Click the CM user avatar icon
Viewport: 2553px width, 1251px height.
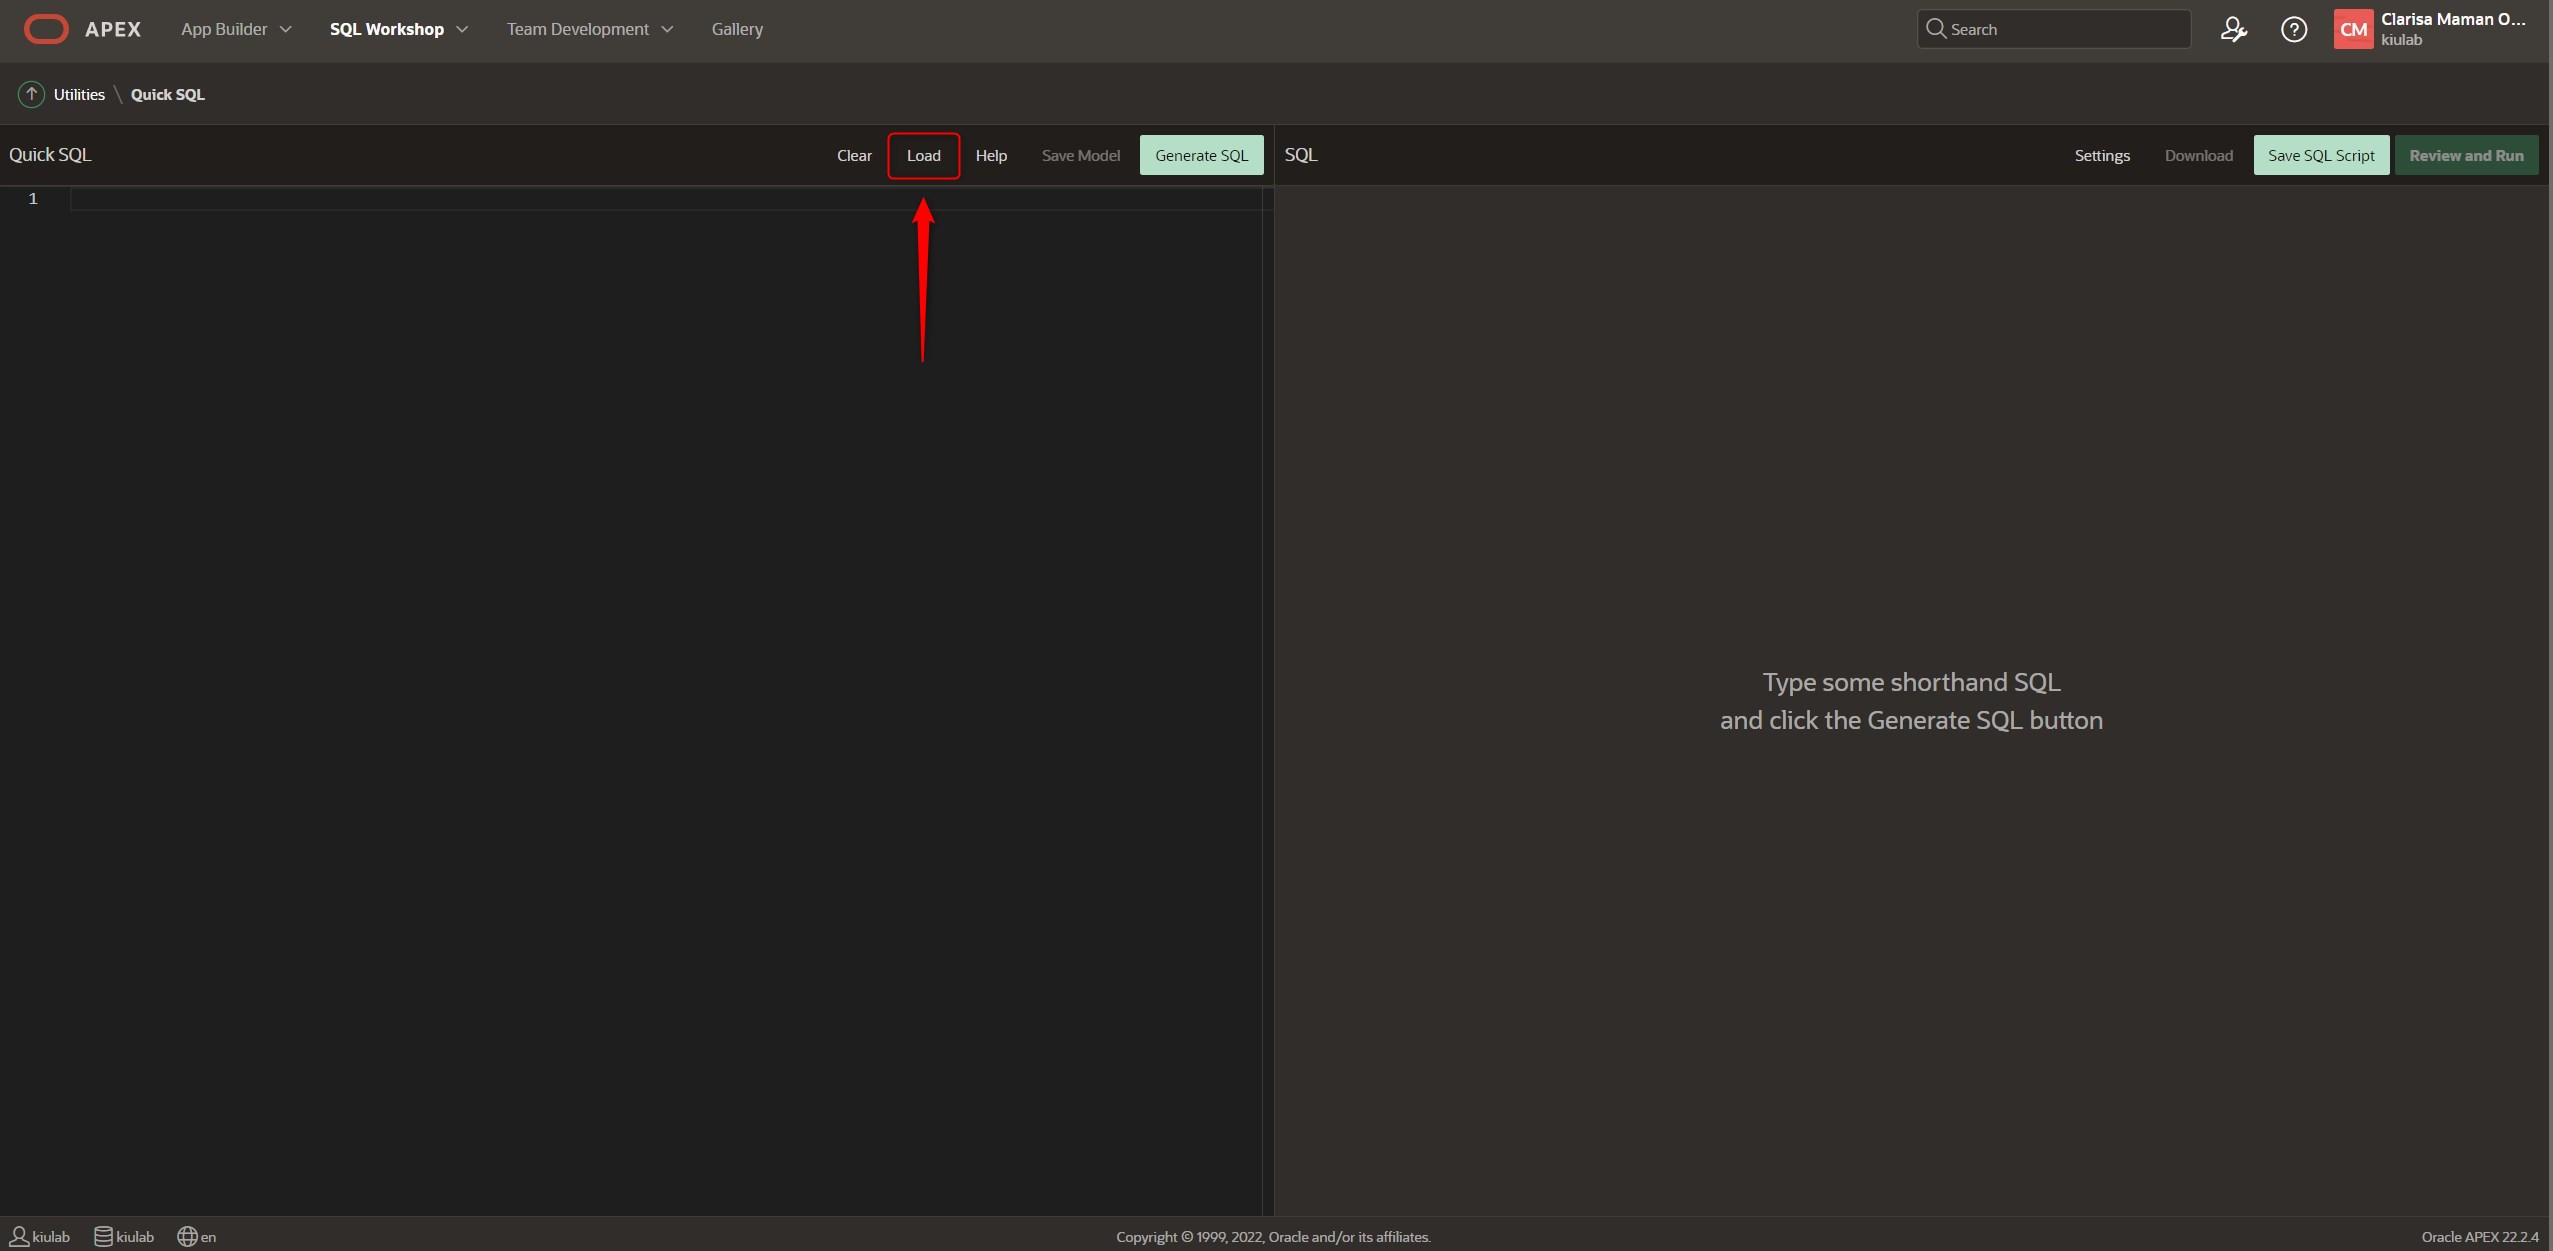point(2352,29)
